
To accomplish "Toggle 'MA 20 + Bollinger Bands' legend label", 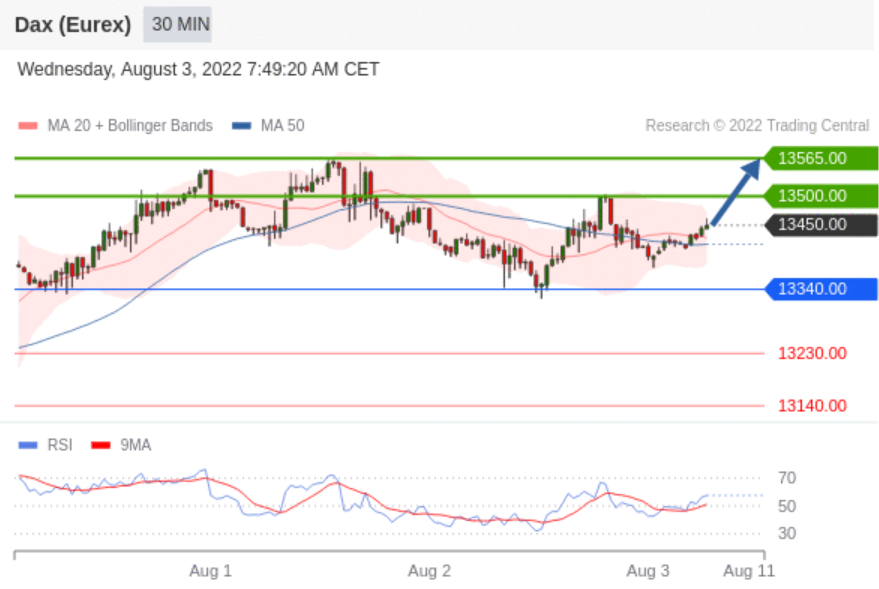I will pos(130,126).
